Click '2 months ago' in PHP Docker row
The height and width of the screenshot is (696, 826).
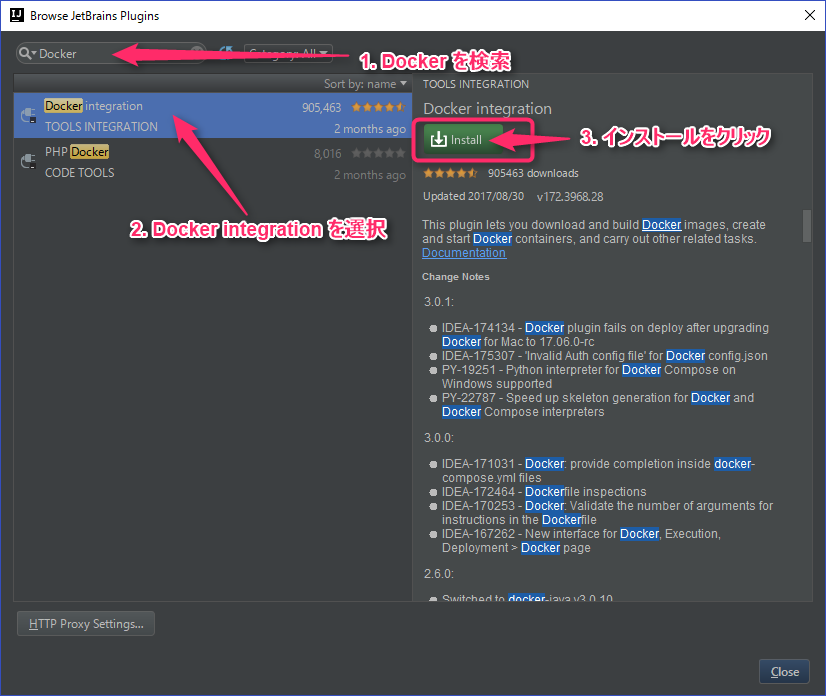pos(370,175)
